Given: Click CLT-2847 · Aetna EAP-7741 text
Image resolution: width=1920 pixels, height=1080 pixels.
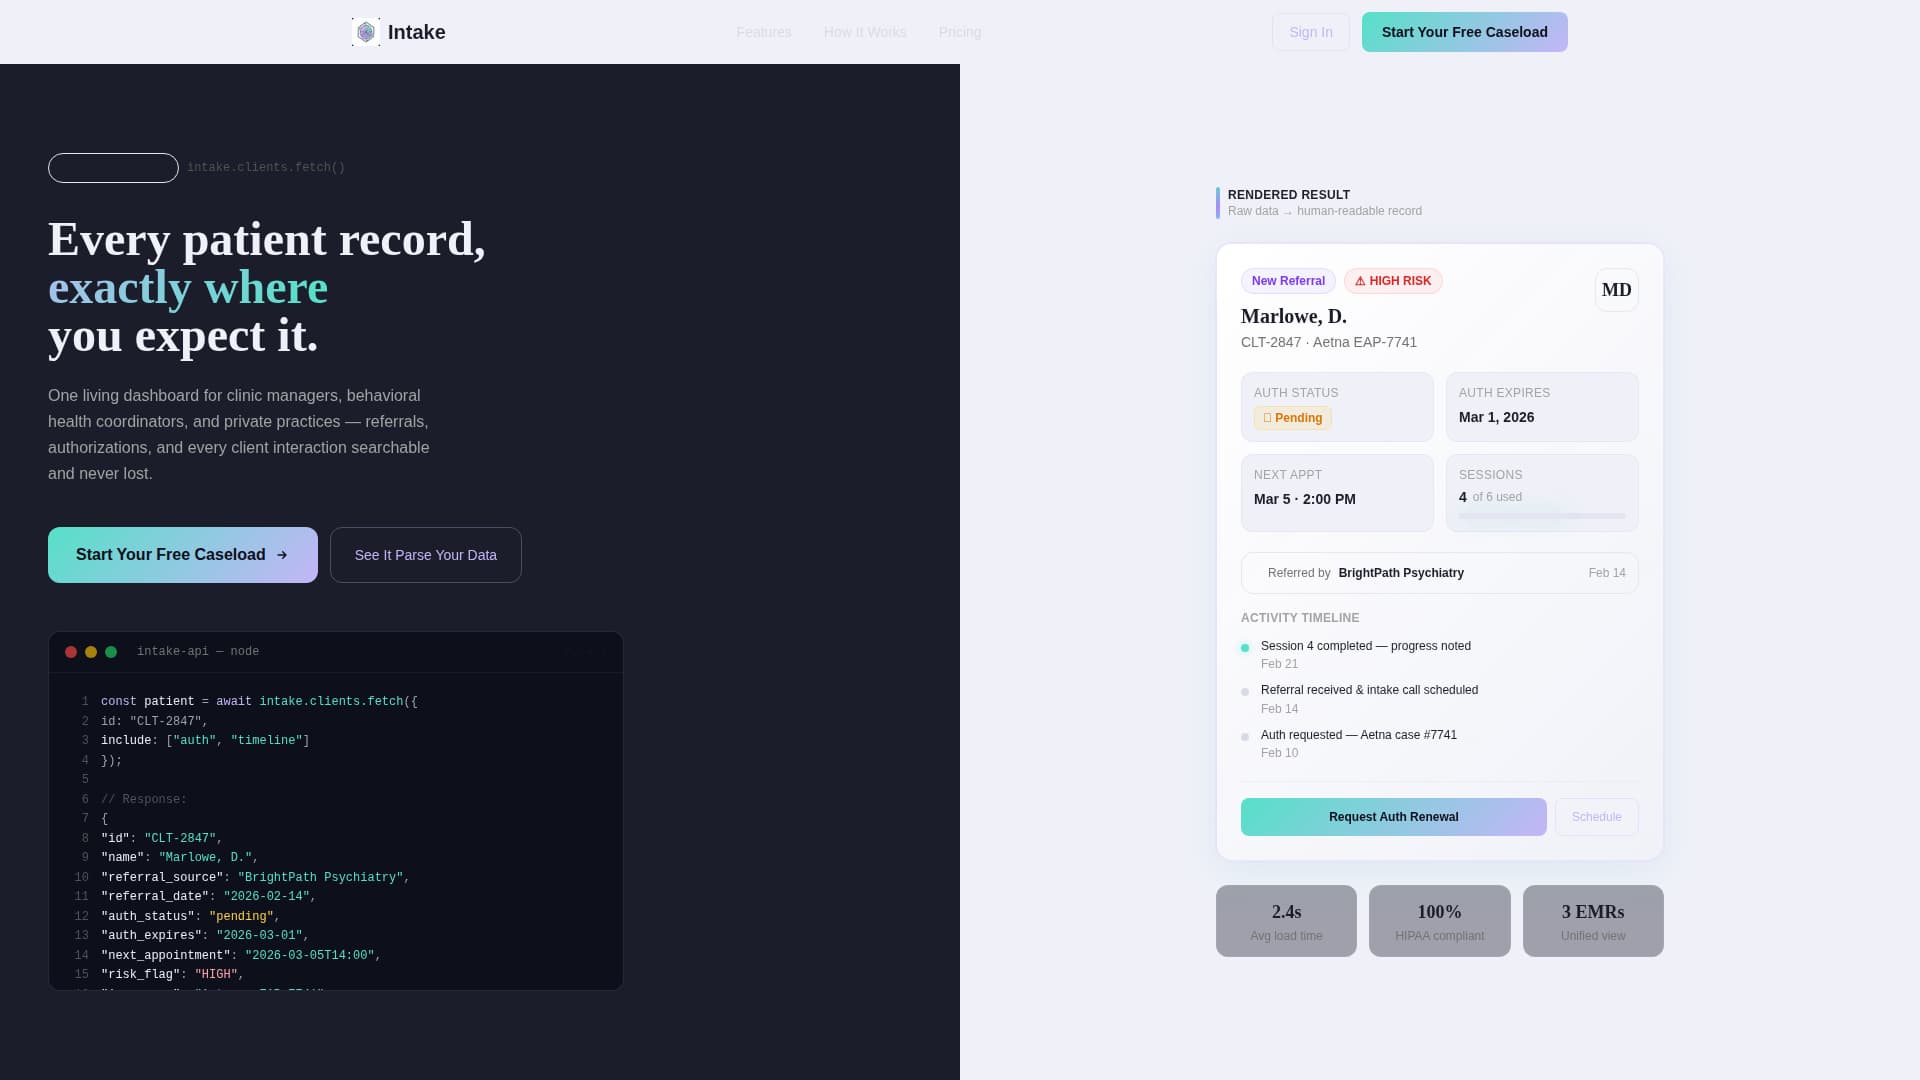Looking at the screenshot, I should pos(1329,342).
